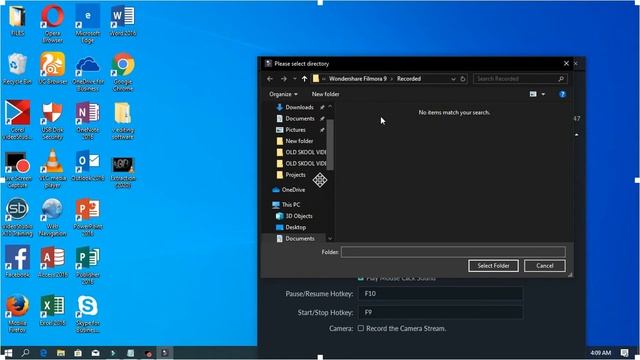
Task: Click navigation pane scroll down arrow
Action: click(x=330, y=239)
